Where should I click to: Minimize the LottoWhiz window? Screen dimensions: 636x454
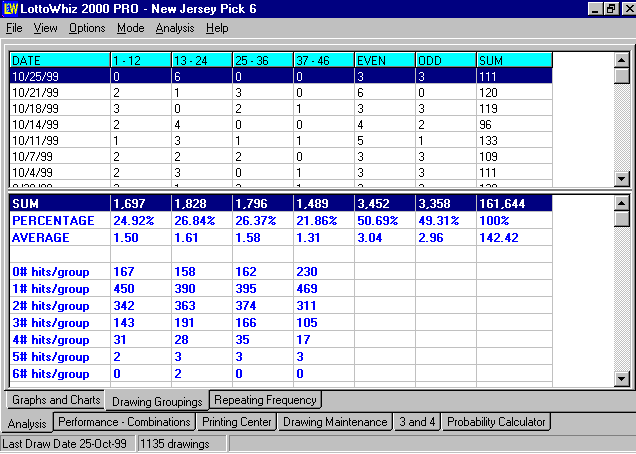pos(595,9)
